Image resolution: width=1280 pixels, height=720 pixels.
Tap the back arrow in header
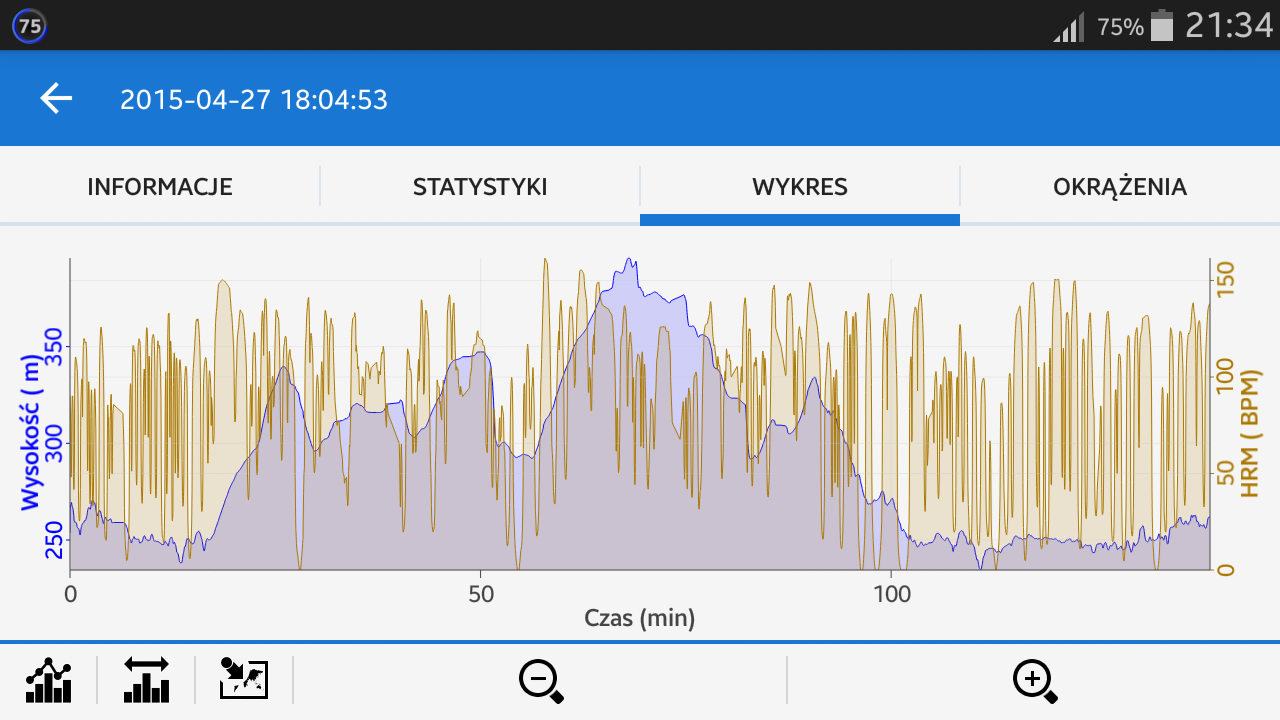coord(56,99)
